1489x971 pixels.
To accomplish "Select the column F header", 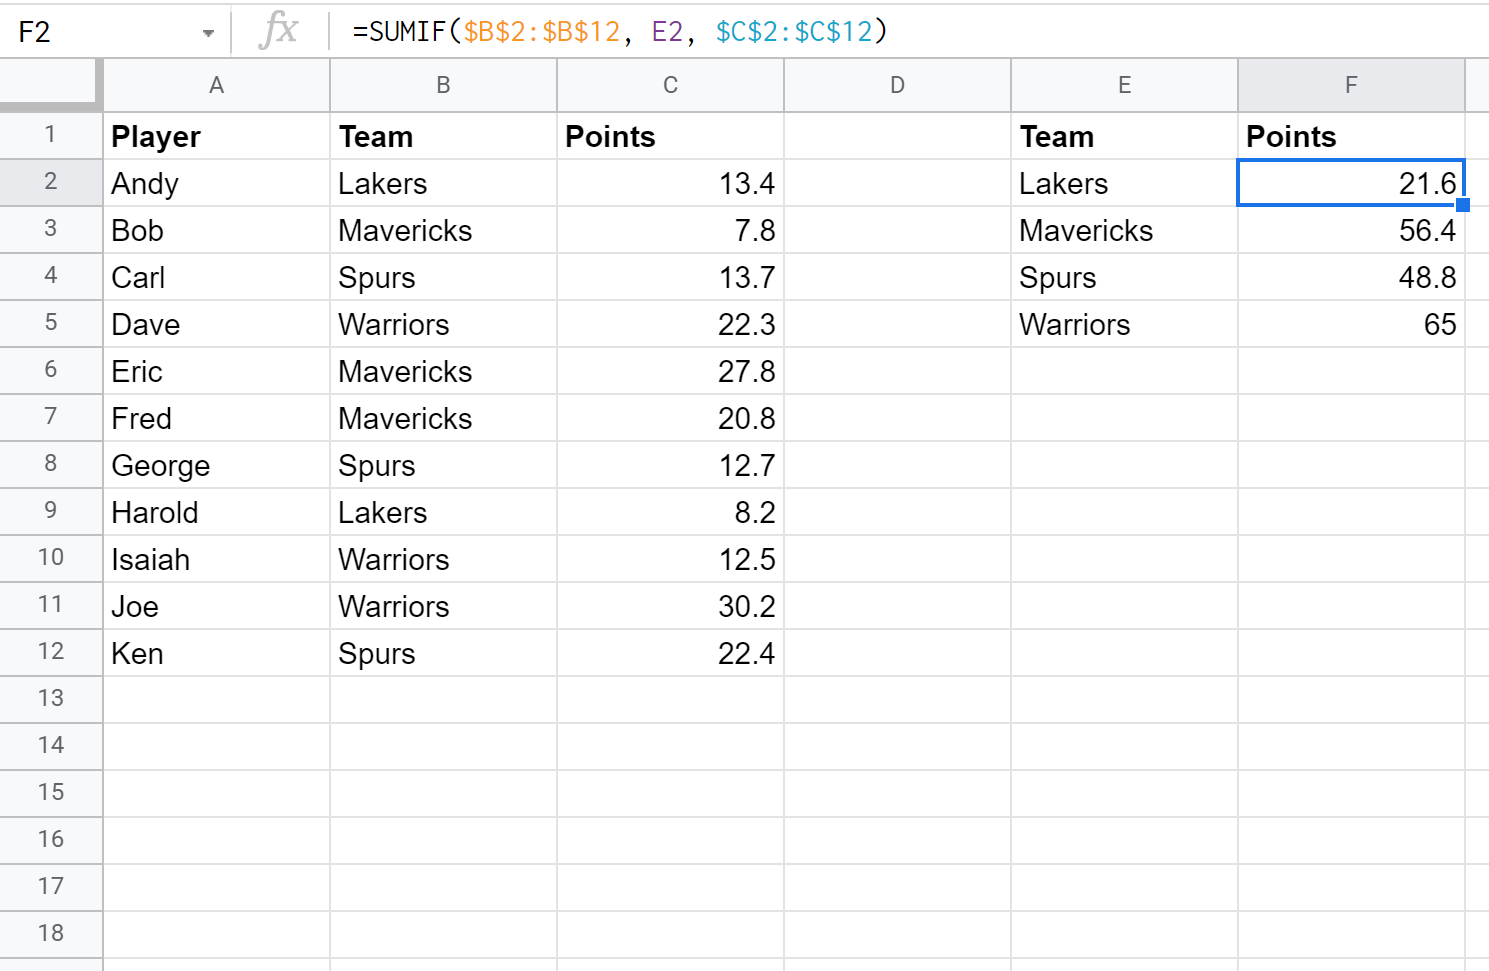I will point(1351,85).
